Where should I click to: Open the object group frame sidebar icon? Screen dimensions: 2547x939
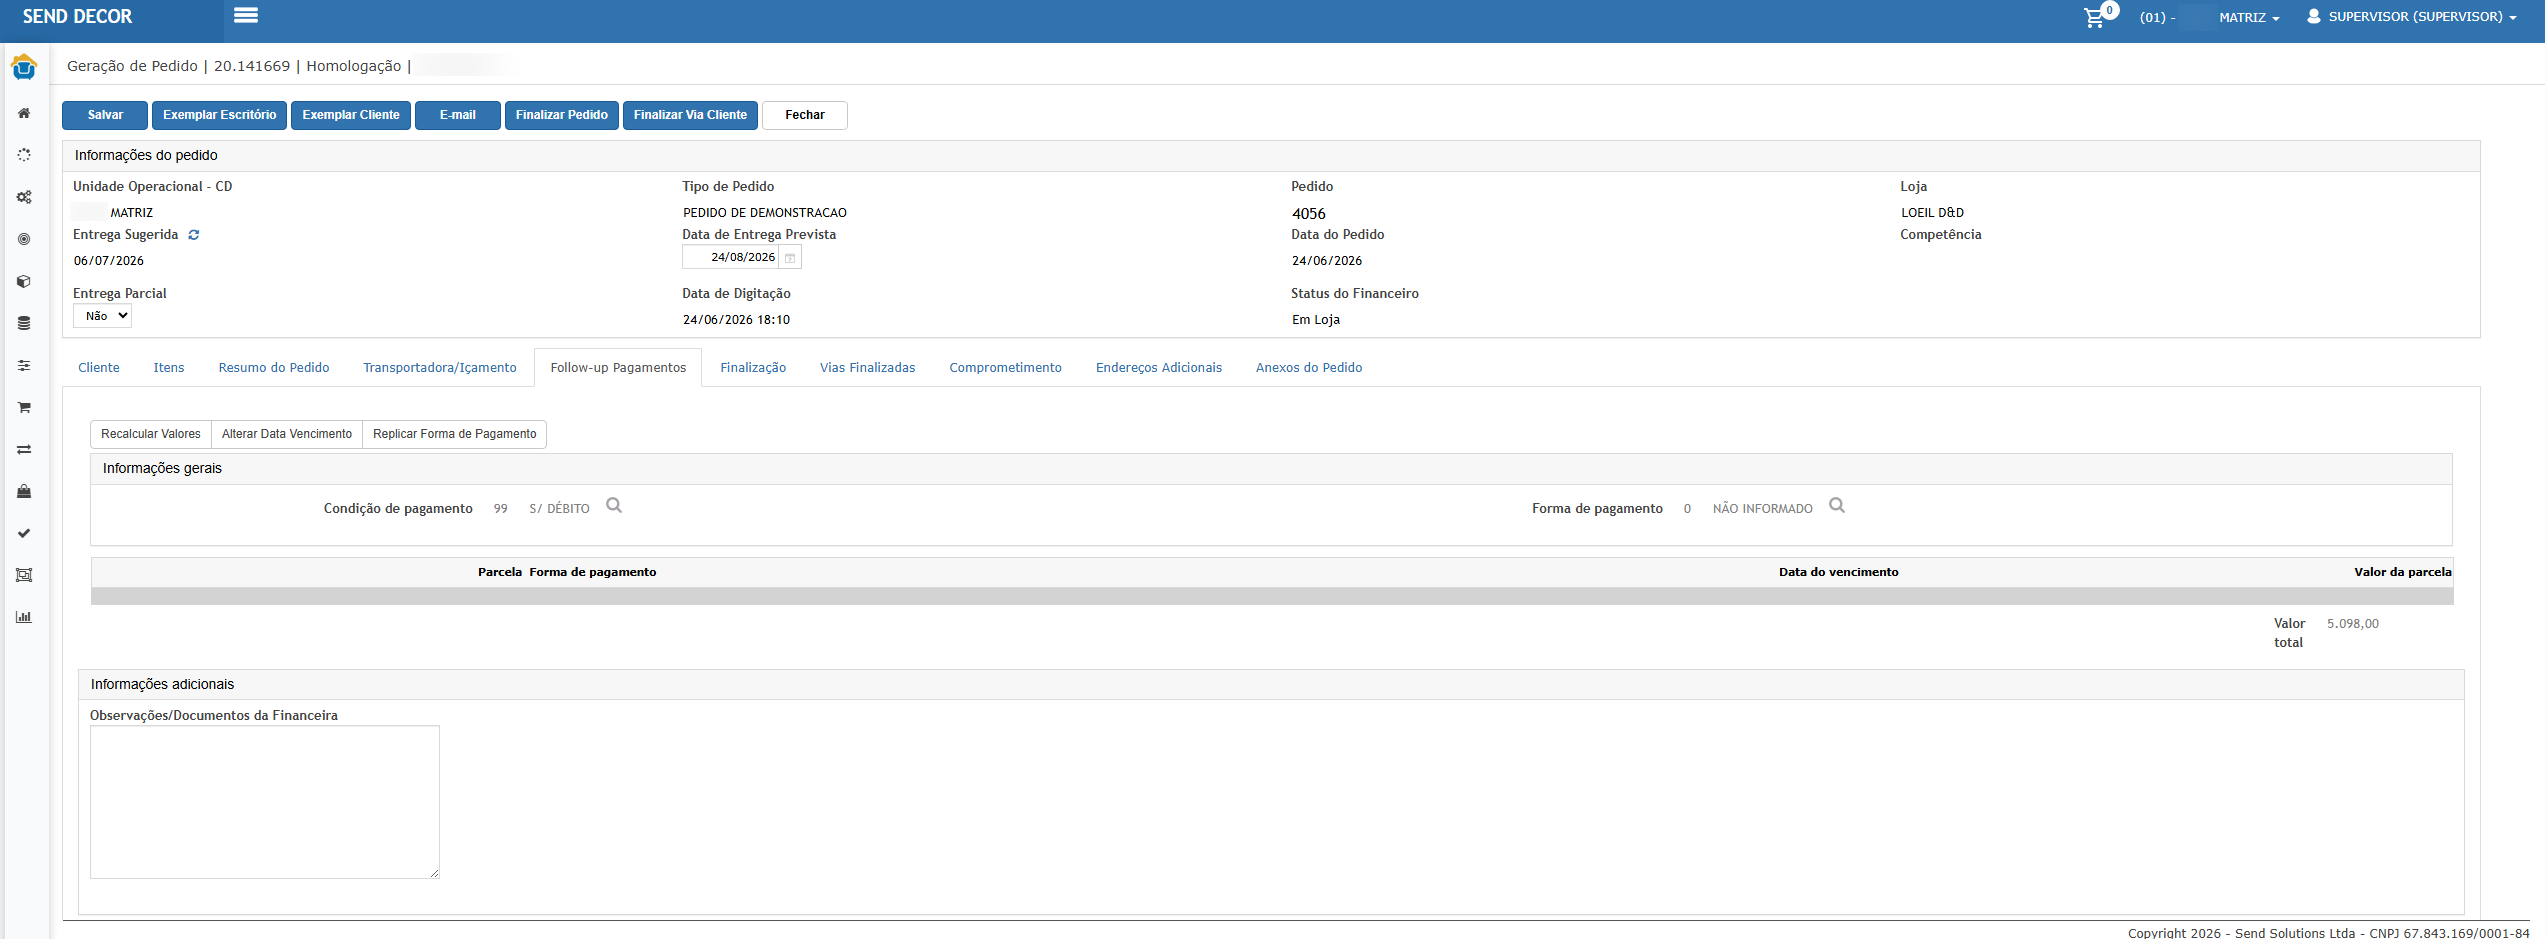(24, 575)
